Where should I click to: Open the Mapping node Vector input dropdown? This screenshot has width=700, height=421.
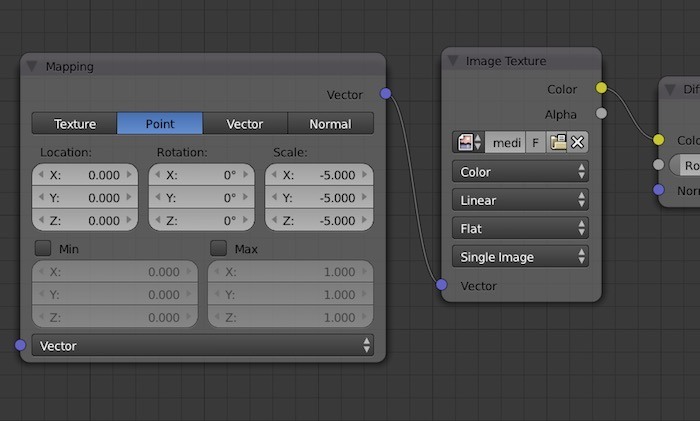(x=203, y=346)
